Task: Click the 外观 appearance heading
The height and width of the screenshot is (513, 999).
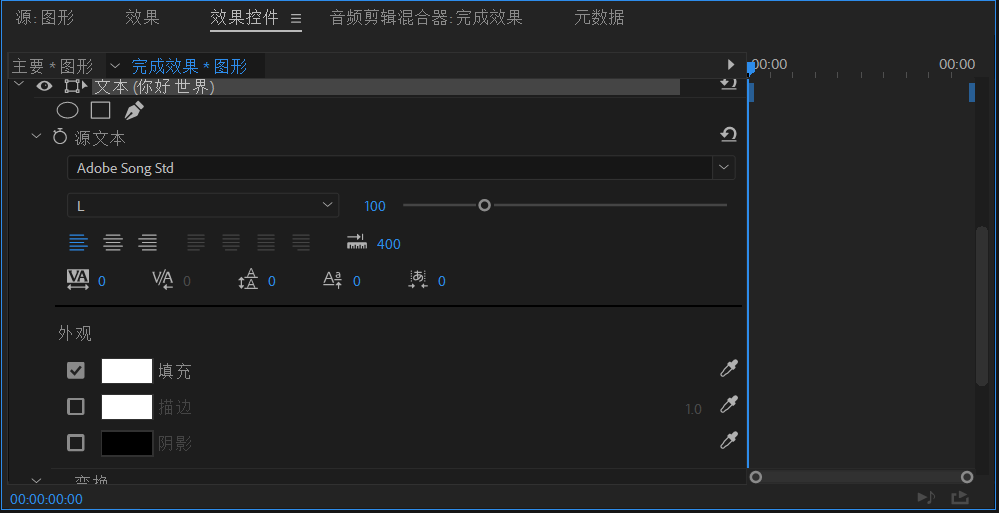Action: [75, 333]
